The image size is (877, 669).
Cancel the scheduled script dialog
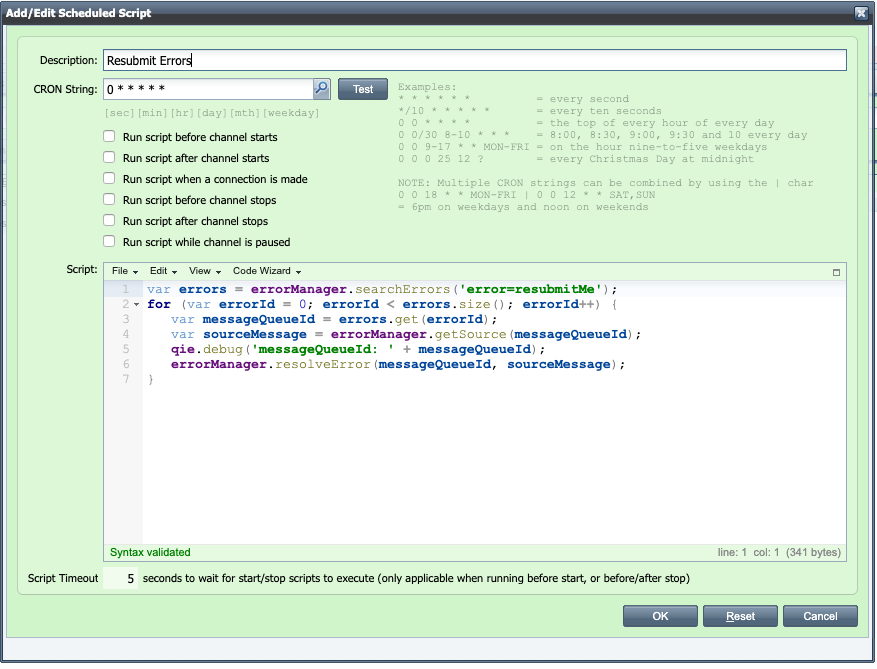coord(820,616)
